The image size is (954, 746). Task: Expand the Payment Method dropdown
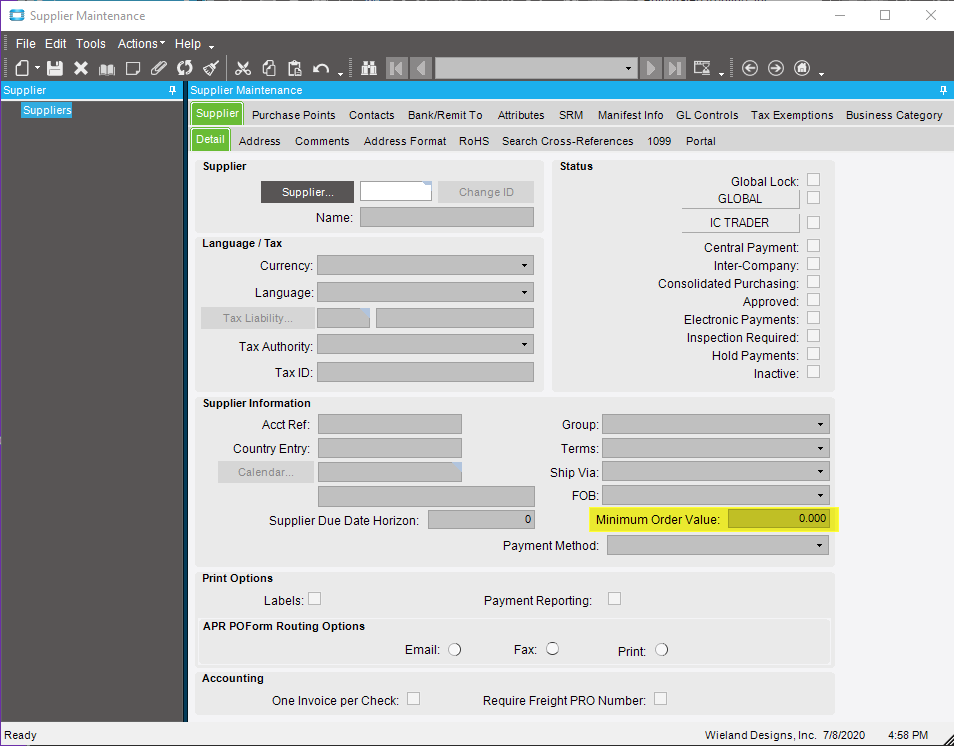(820, 546)
